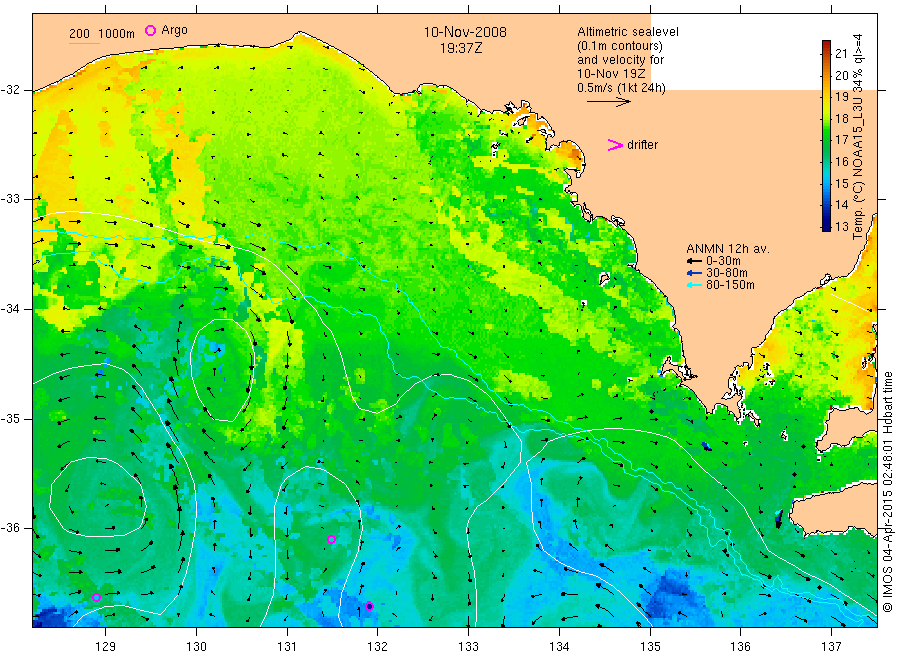
Task: Select the black 0-30m arrow legend symbol
Action: (x=695, y=261)
